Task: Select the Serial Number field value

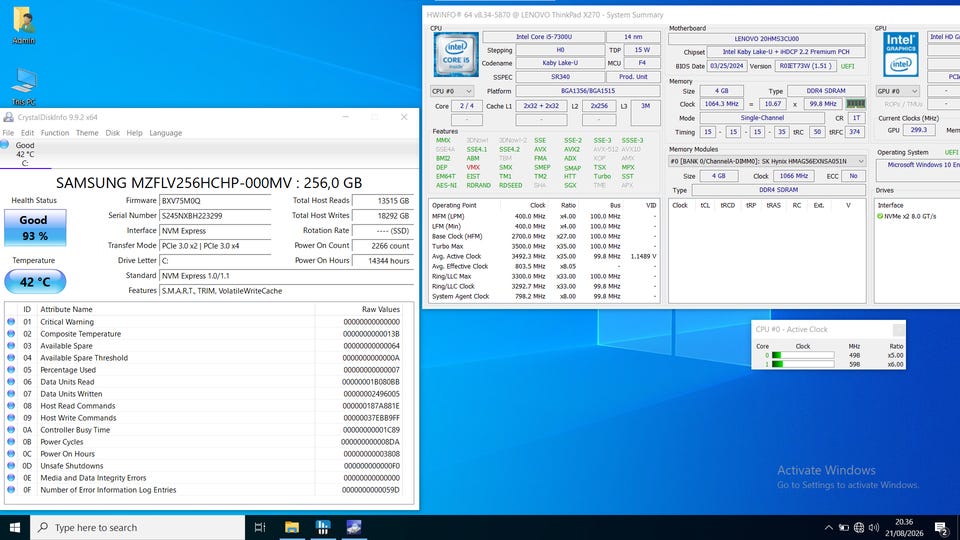Action: (x=215, y=216)
